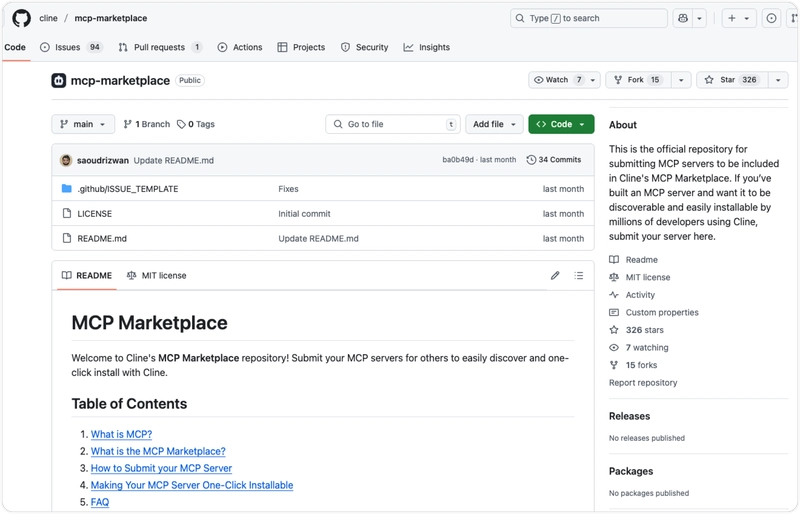The height and width of the screenshot is (514, 800).
Task: Select the README tab in file viewer
Action: [x=87, y=276]
